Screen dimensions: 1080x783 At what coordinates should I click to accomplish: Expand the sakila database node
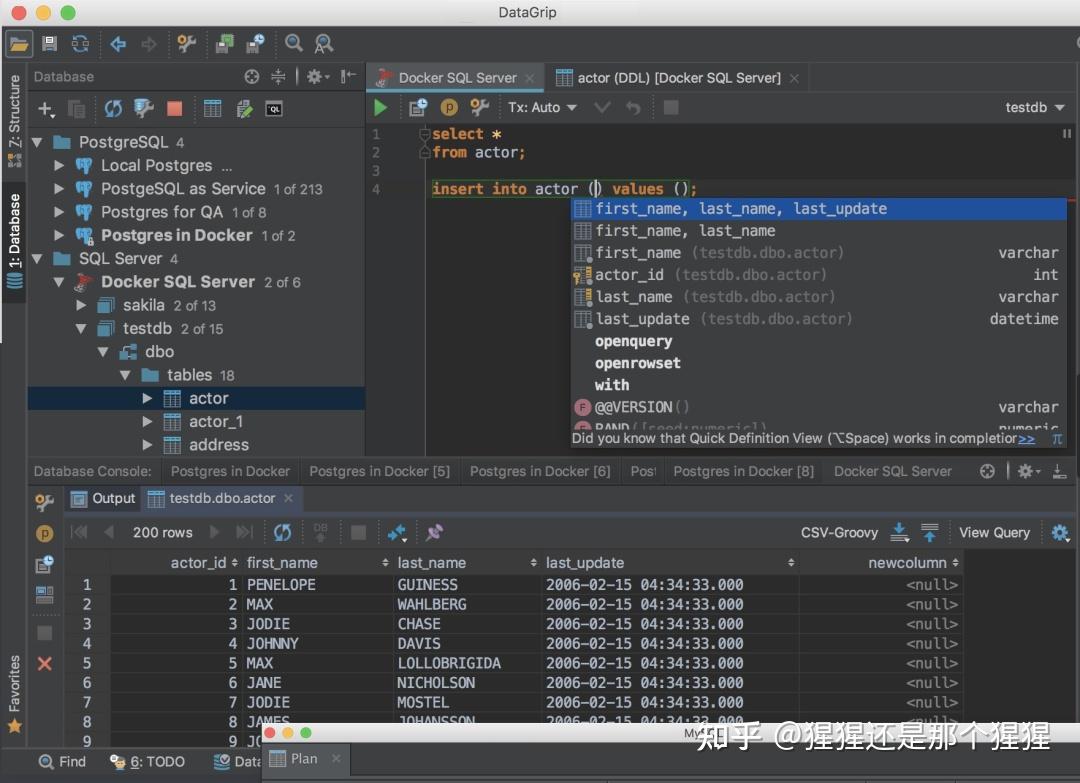click(x=82, y=305)
